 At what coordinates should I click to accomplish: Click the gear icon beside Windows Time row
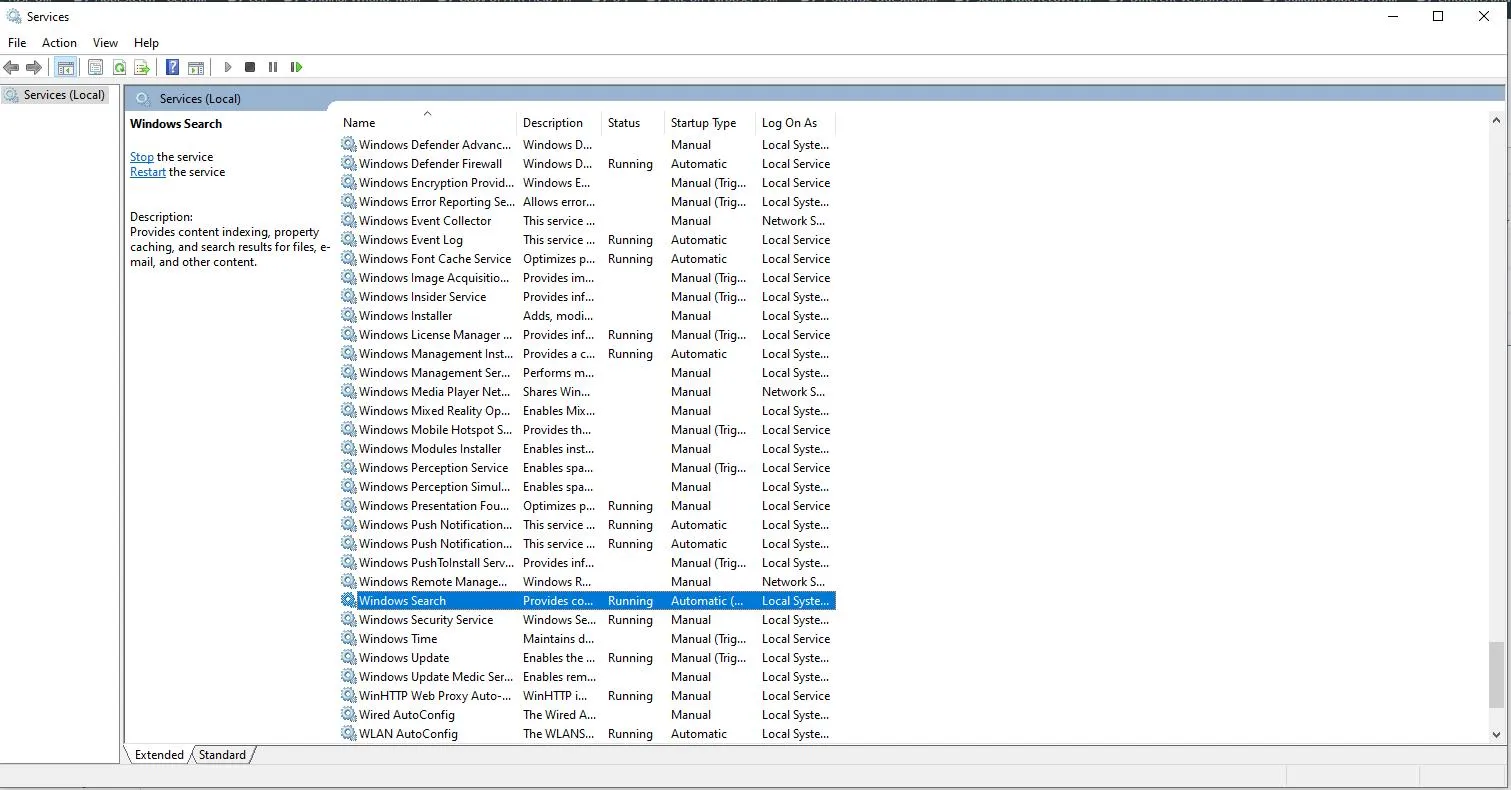[x=348, y=639]
